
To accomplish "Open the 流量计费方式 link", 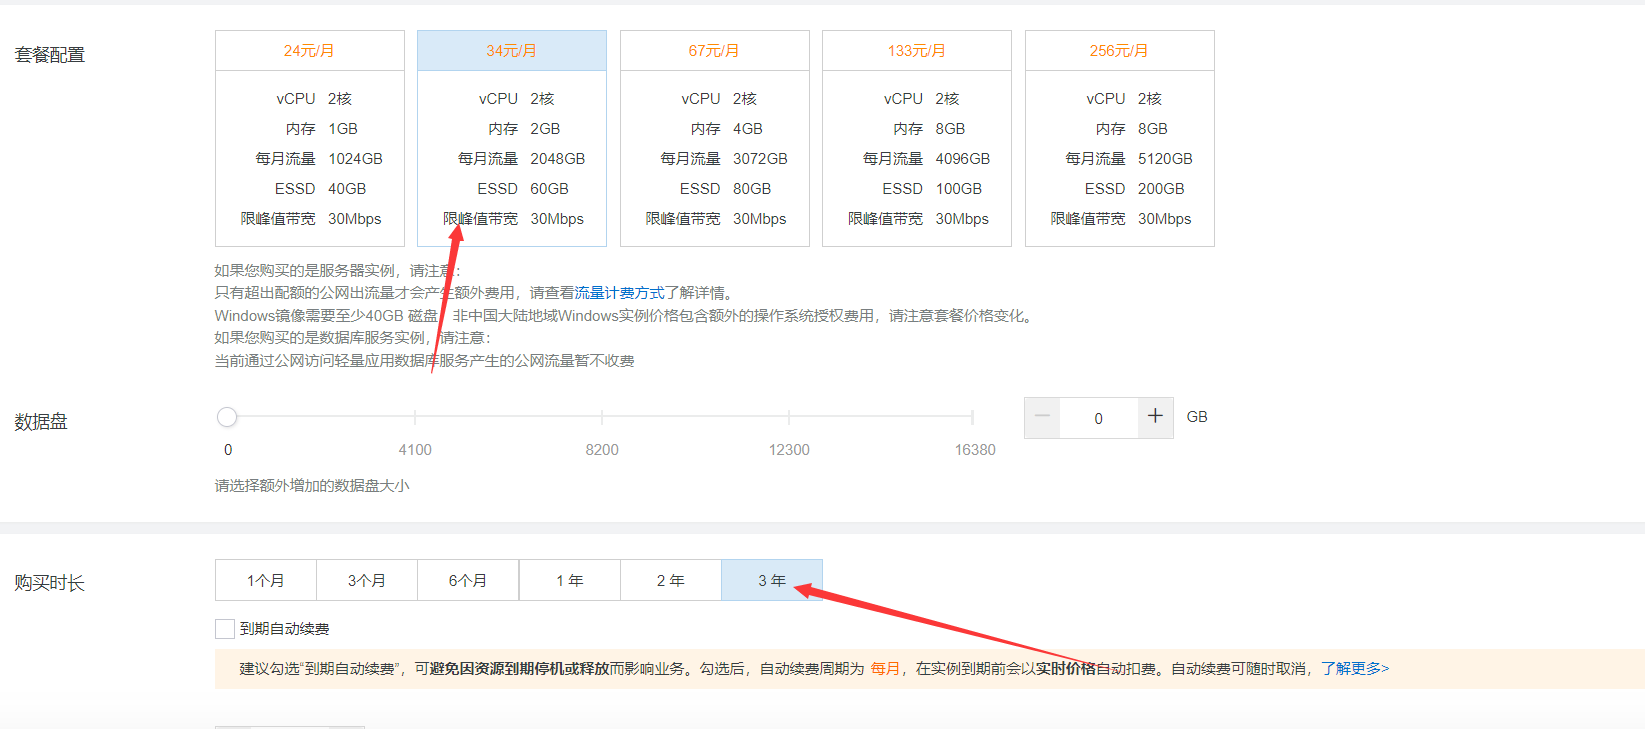I will pos(619,293).
